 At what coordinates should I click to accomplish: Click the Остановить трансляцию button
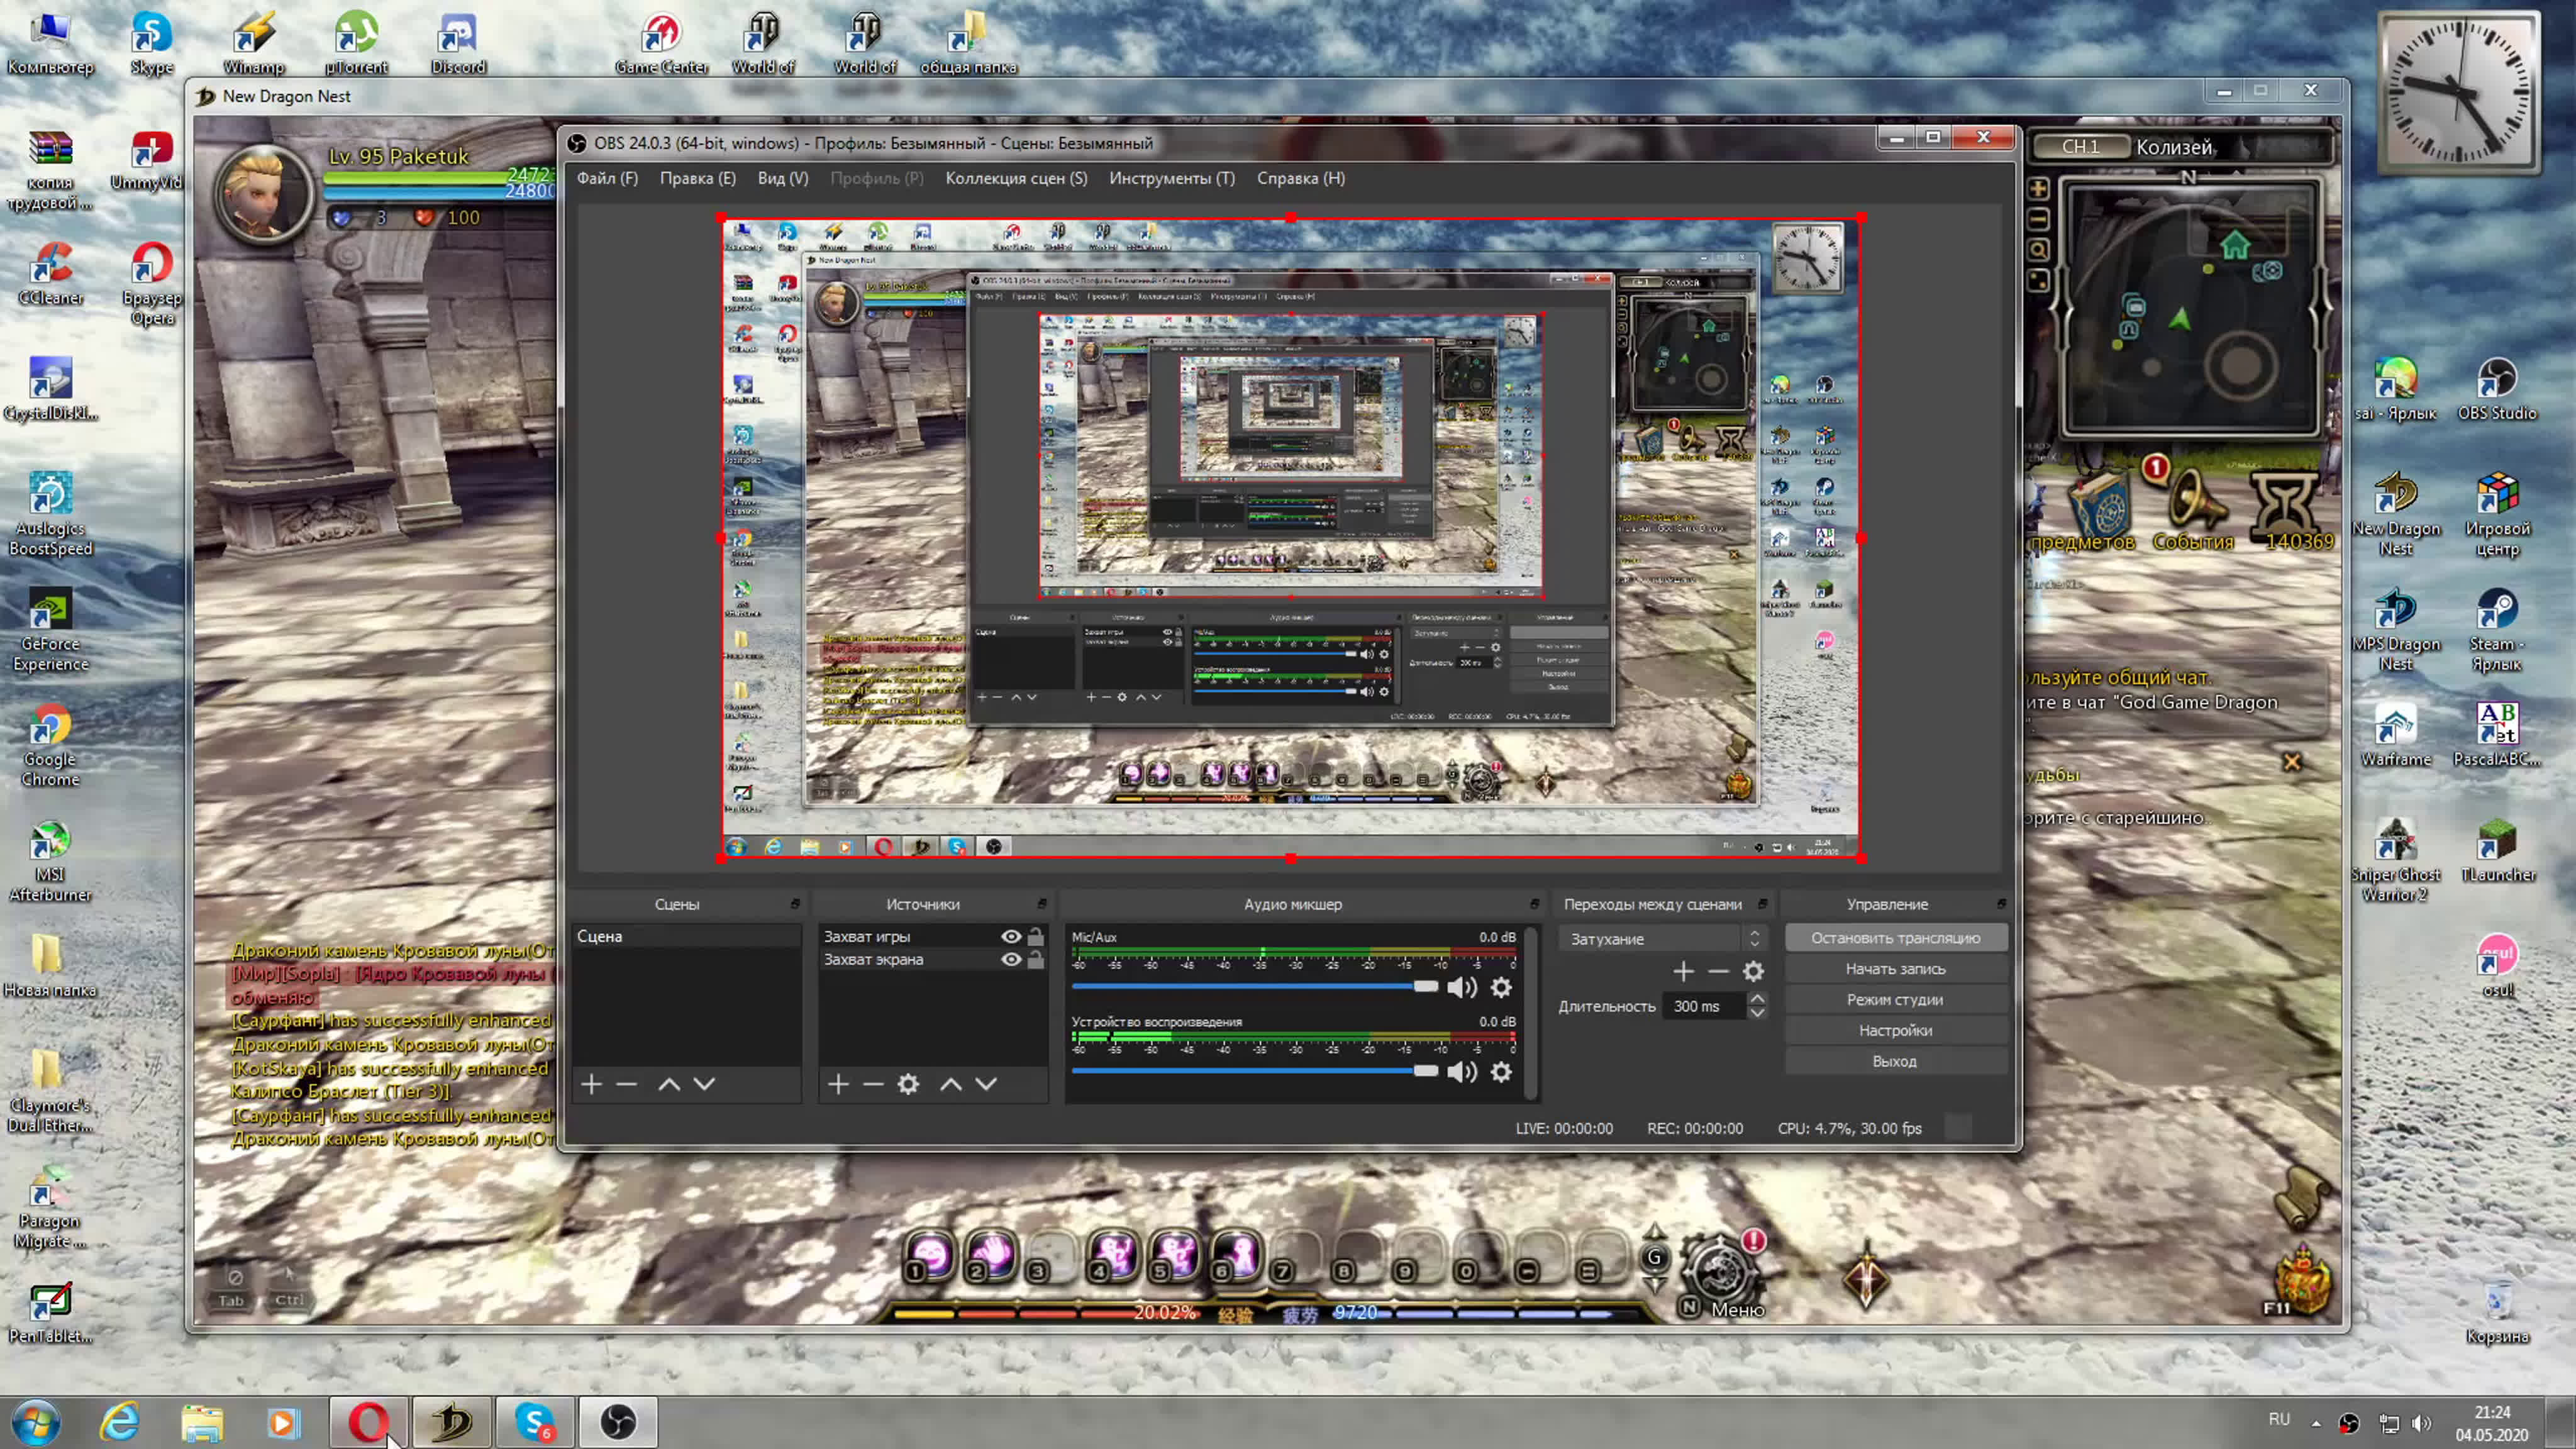pyautogui.click(x=1895, y=938)
